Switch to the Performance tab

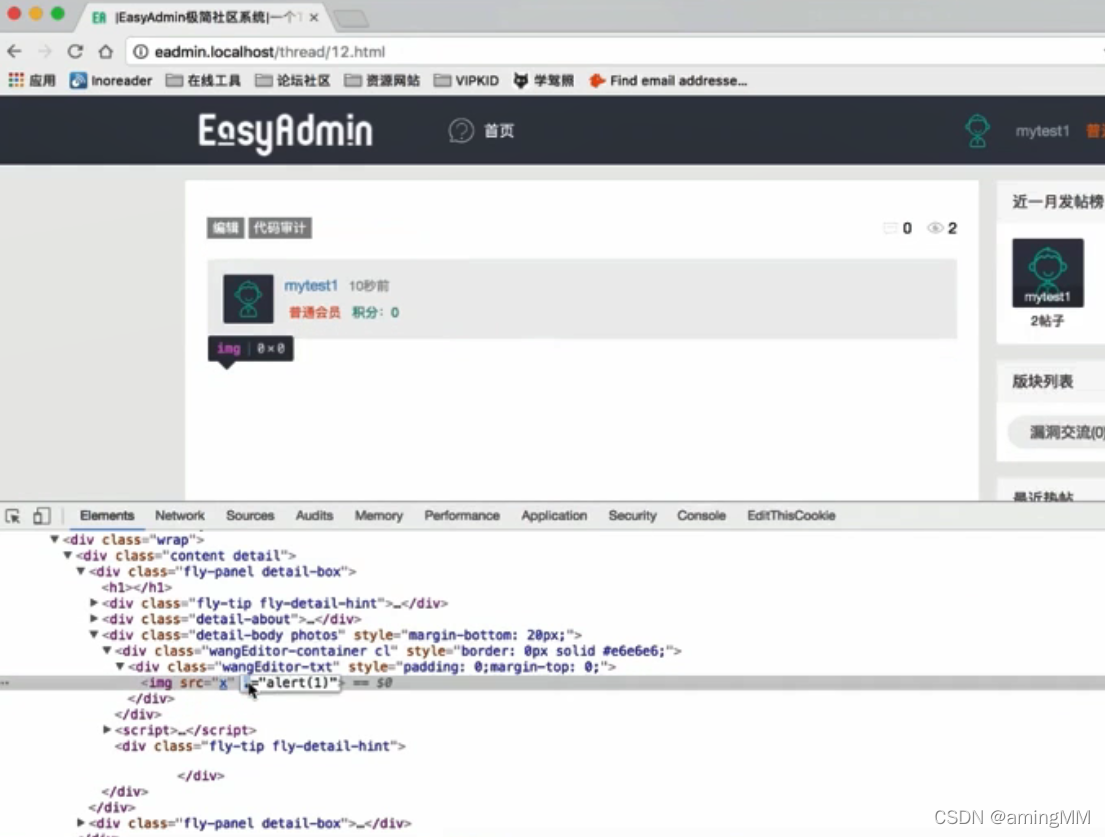pos(462,516)
